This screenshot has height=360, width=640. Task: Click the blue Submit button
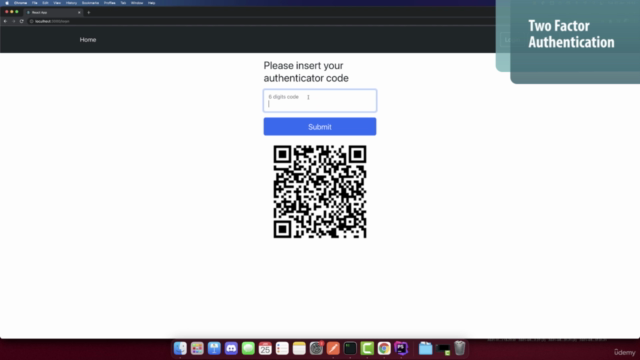click(x=320, y=127)
